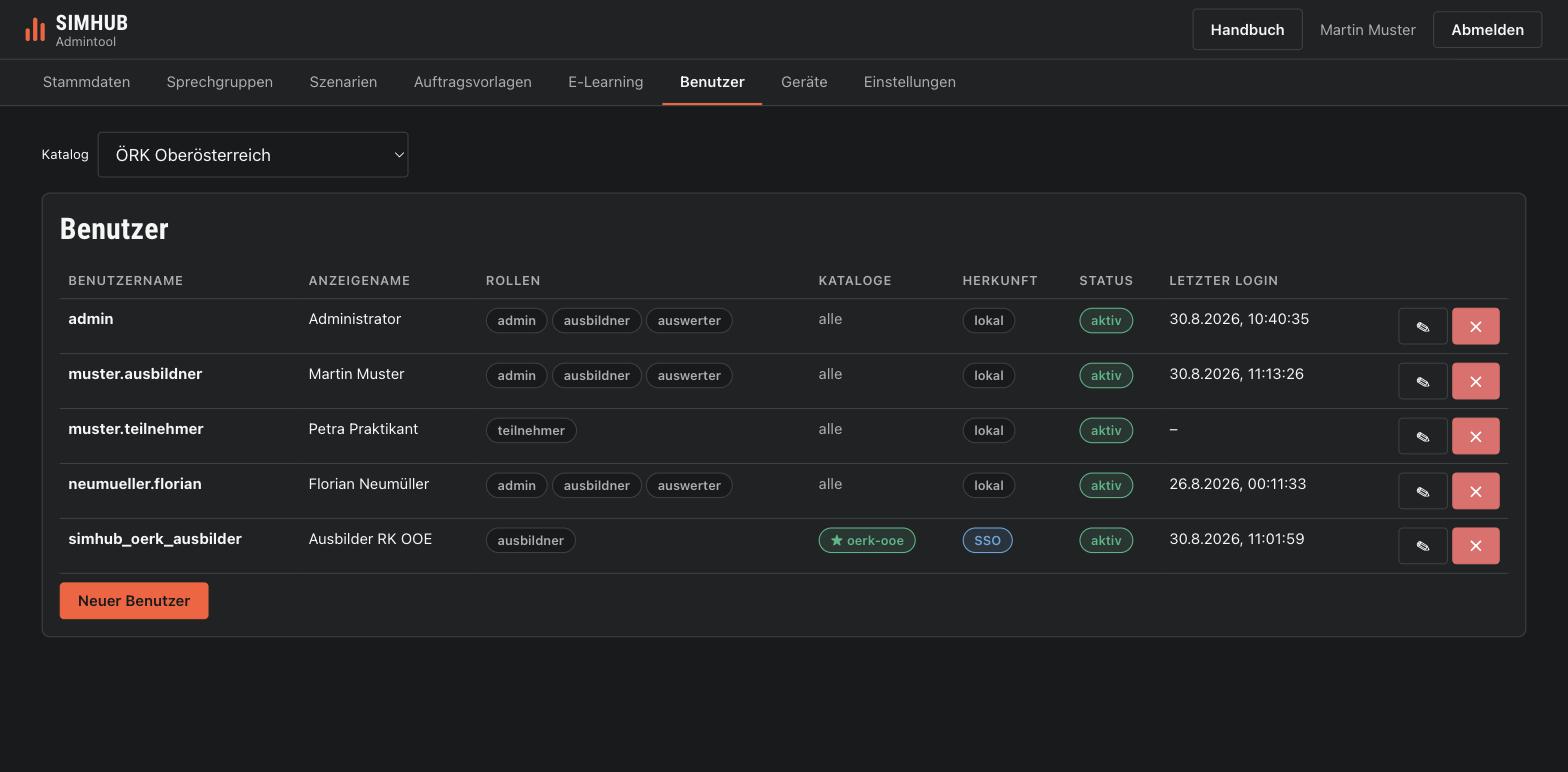Delete neumueller.florian with red X button
Viewport: 1568px width, 772px height.
1475,491
